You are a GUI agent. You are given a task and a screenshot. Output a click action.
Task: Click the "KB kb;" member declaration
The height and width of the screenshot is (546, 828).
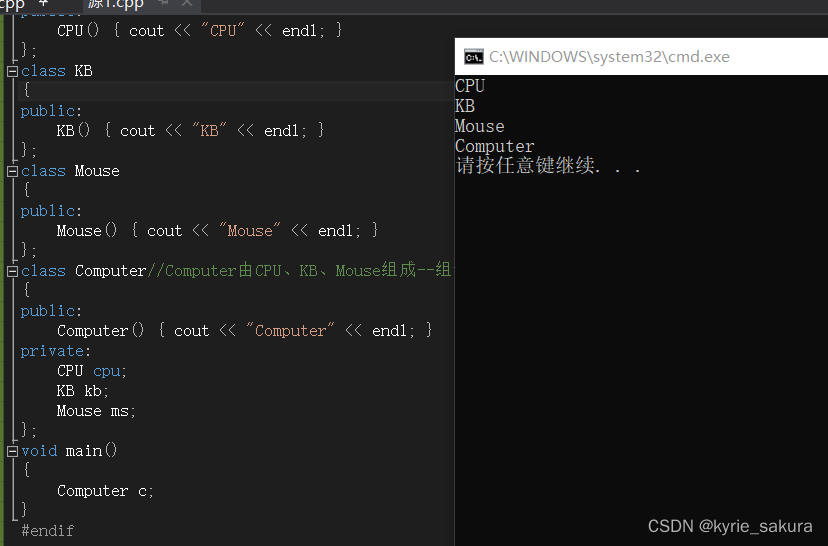(x=83, y=391)
